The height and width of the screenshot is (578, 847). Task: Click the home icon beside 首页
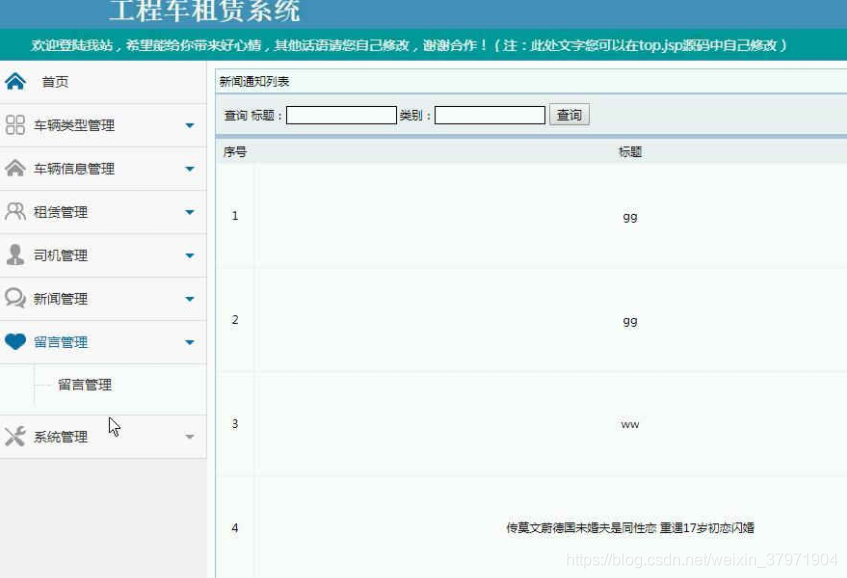coord(15,82)
